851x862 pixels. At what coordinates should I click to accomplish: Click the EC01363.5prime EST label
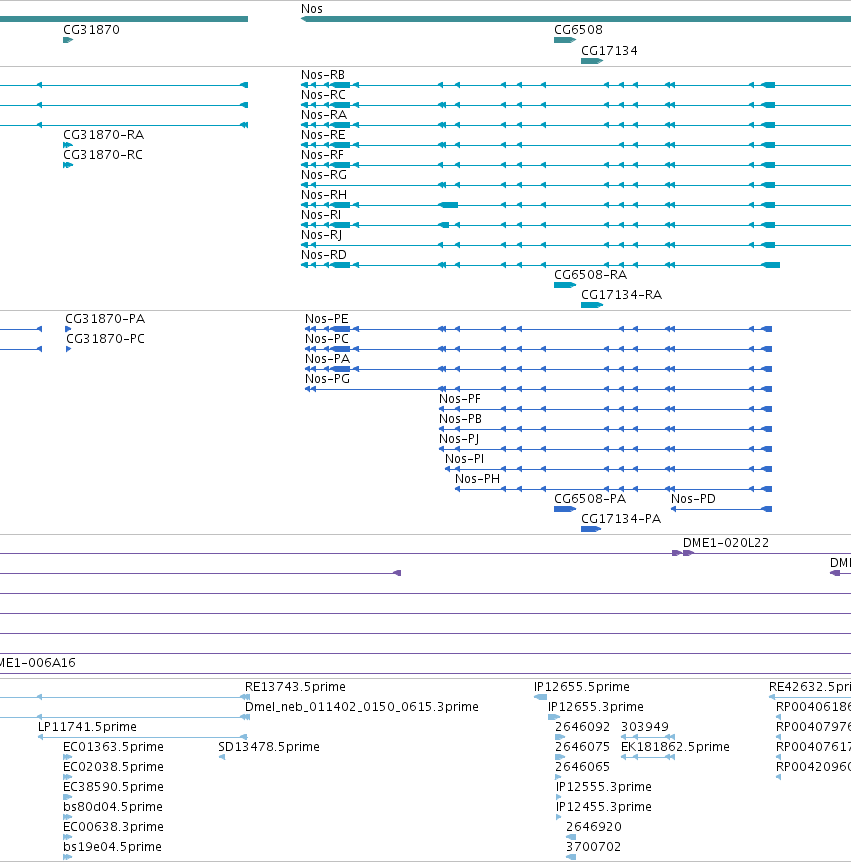(x=113, y=747)
